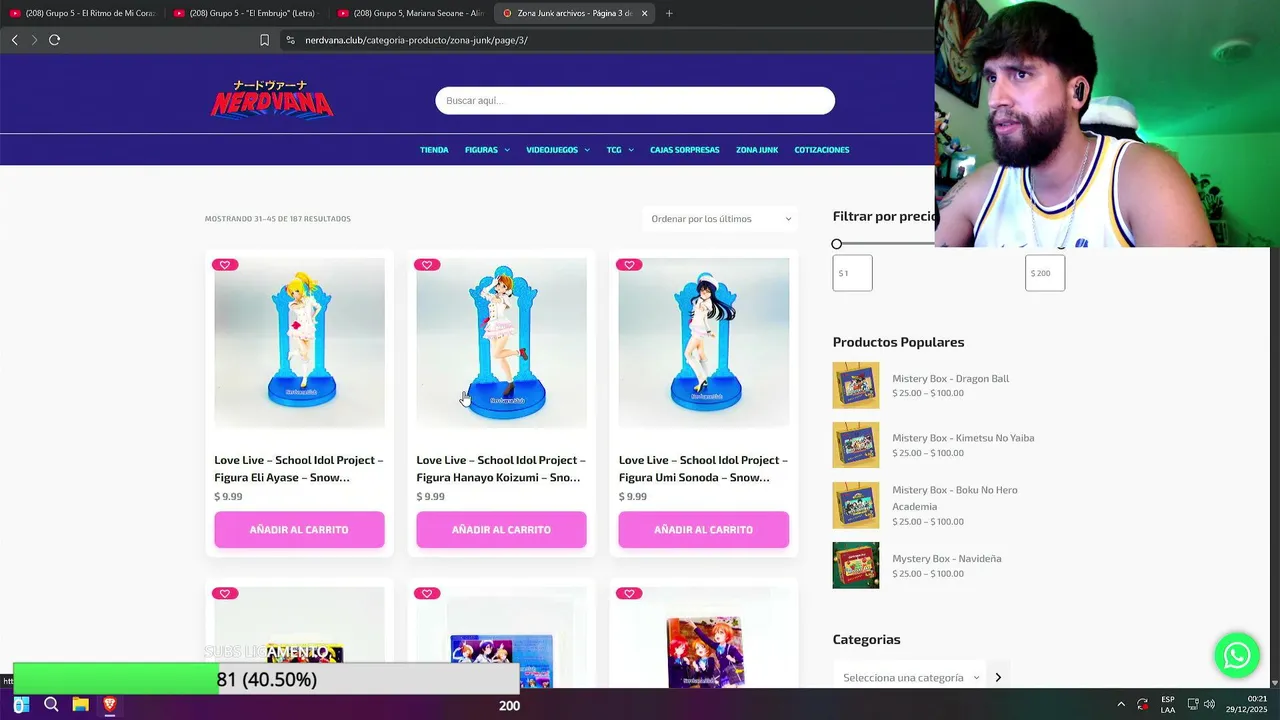1280x720 pixels.
Task: Click the ESP LAA language indicator
Action: click(x=1168, y=705)
